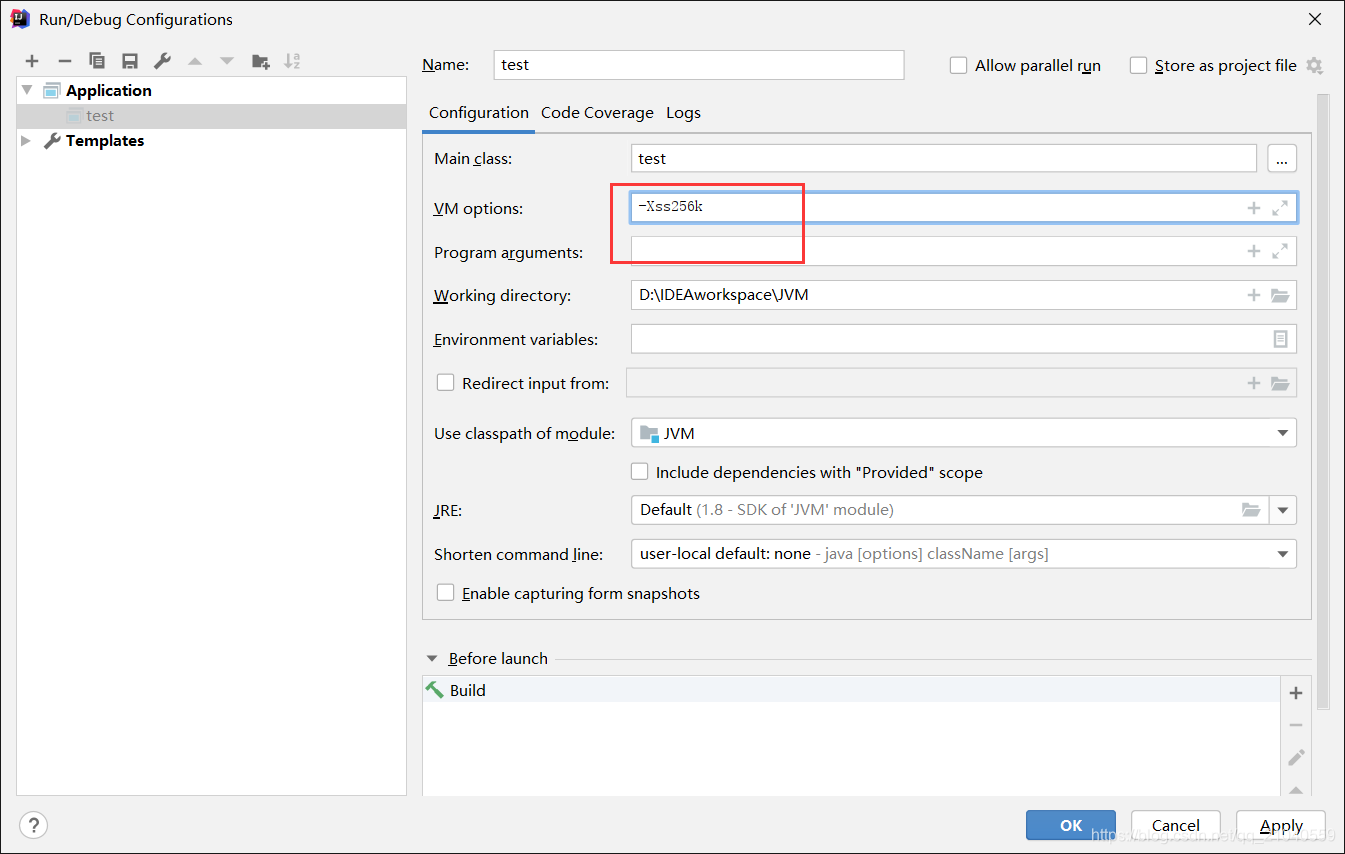Copy the configuration using the duplicate icon

(97, 62)
